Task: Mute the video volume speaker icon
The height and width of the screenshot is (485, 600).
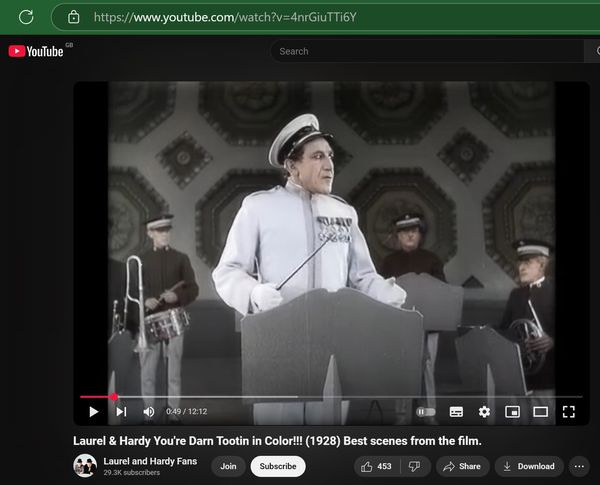Action: pyautogui.click(x=149, y=411)
